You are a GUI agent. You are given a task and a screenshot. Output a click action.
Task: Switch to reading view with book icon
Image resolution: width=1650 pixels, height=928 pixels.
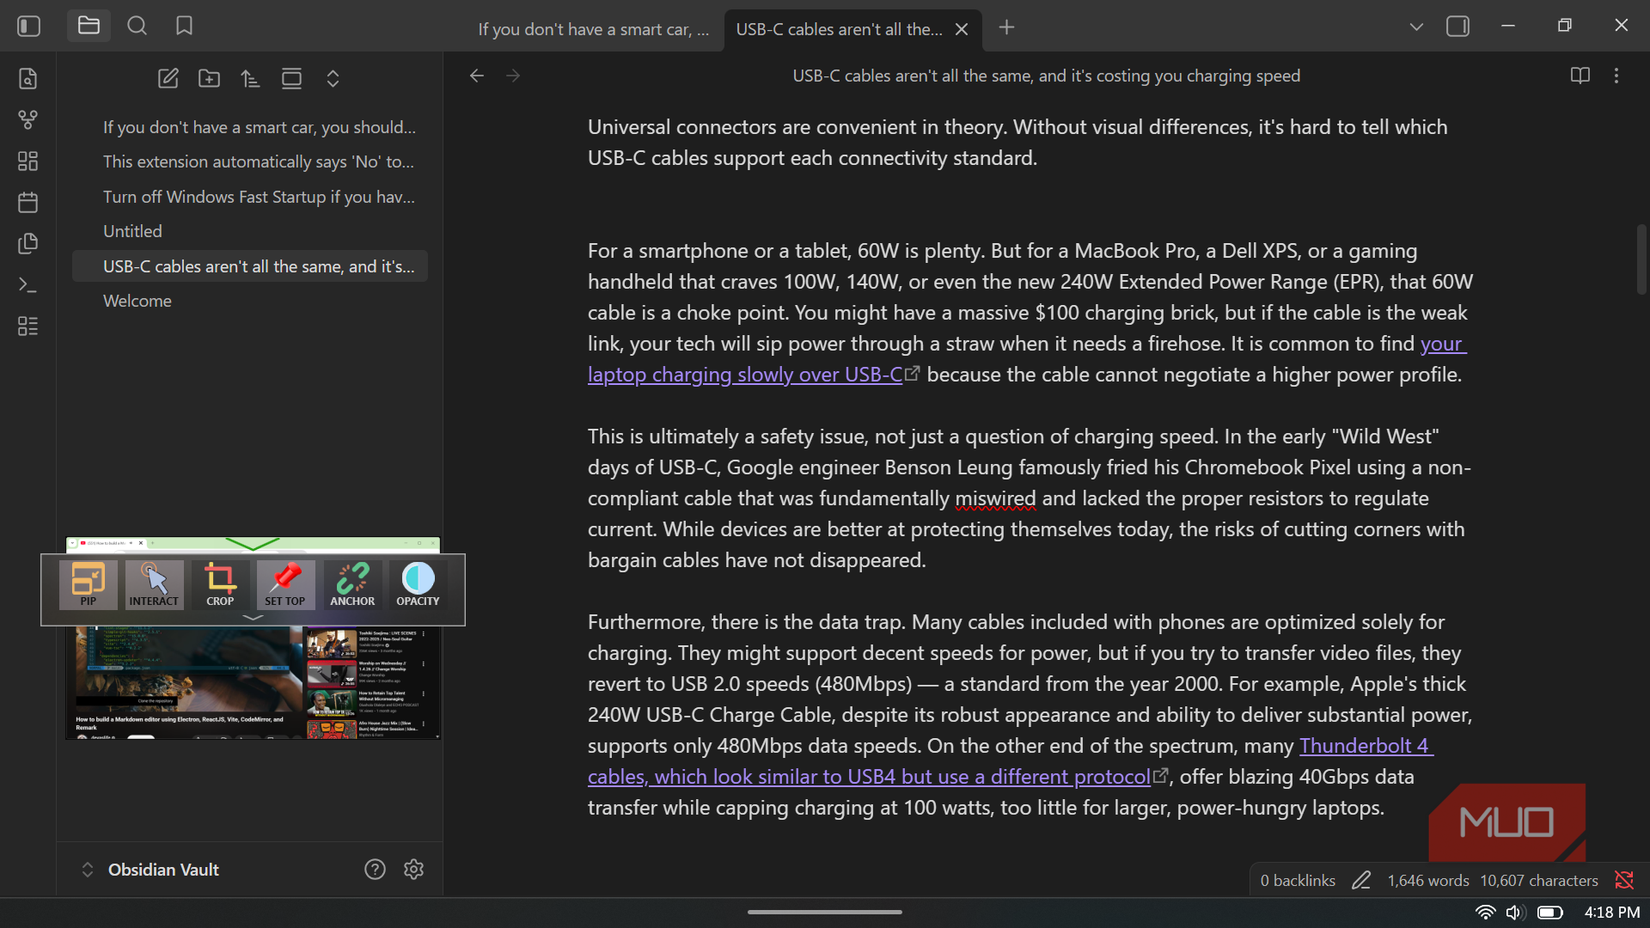click(x=1580, y=76)
